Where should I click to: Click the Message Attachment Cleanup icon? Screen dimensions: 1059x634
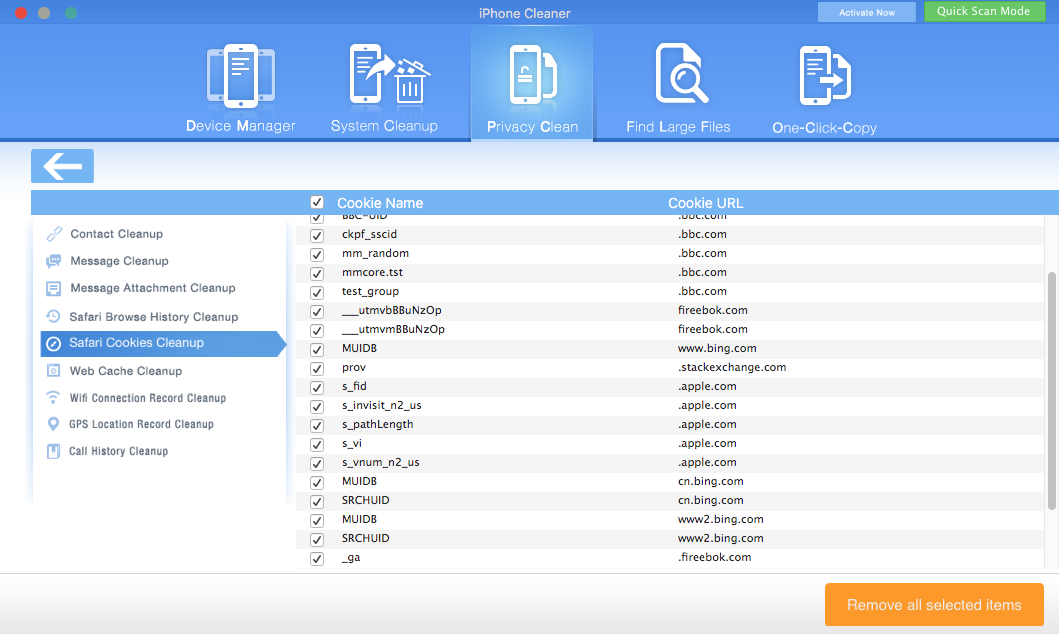(53, 288)
